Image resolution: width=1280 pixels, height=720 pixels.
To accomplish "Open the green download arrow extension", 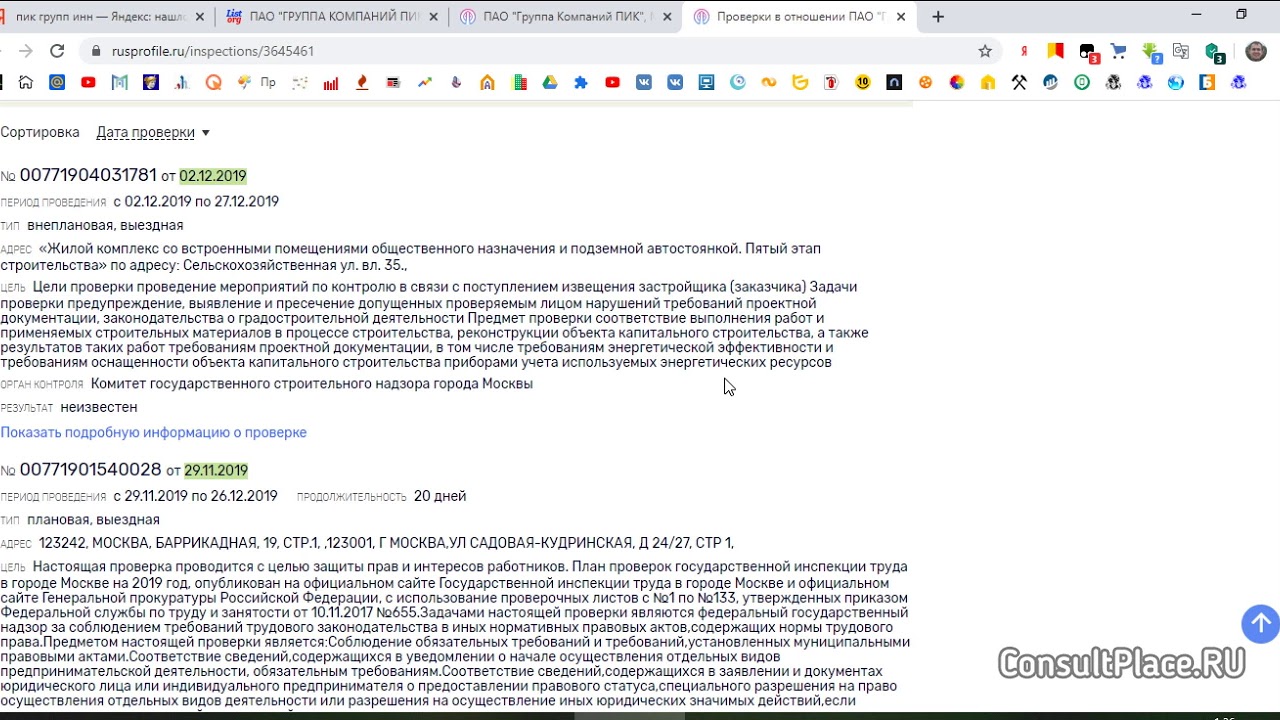I will pyautogui.click(x=1151, y=52).
